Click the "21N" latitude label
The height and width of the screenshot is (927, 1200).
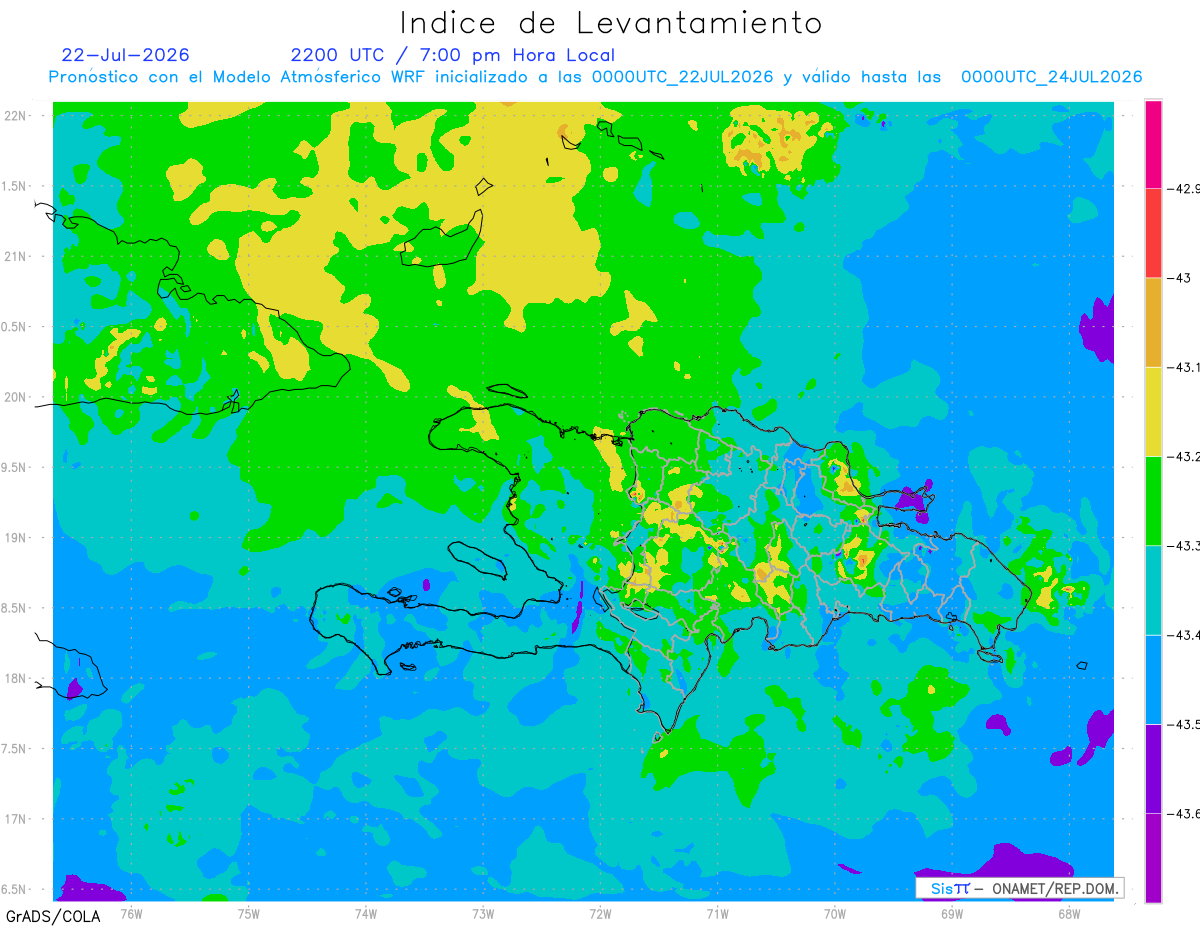click(16, 256)
